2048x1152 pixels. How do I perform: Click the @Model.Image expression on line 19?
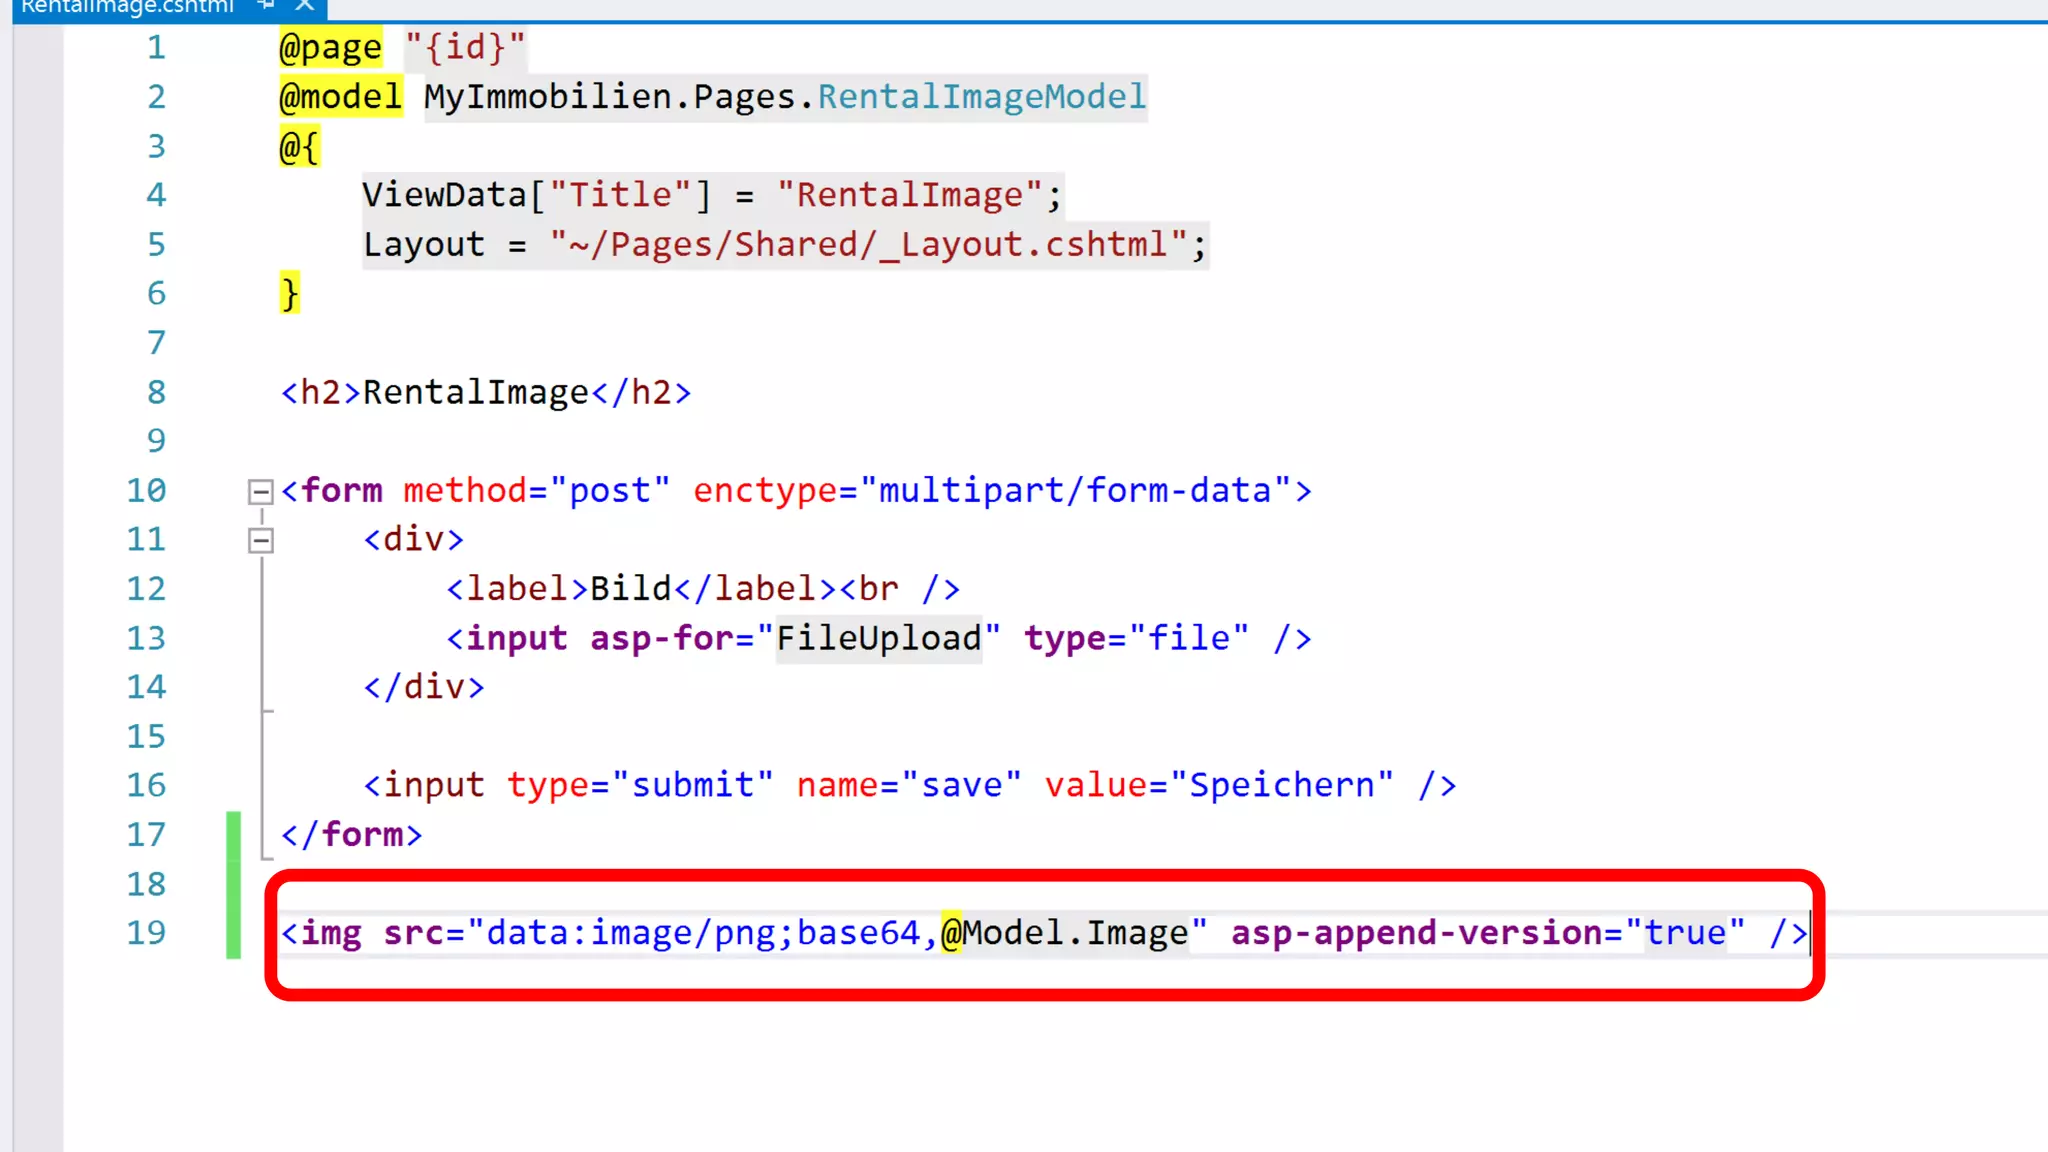[1064, 933]
